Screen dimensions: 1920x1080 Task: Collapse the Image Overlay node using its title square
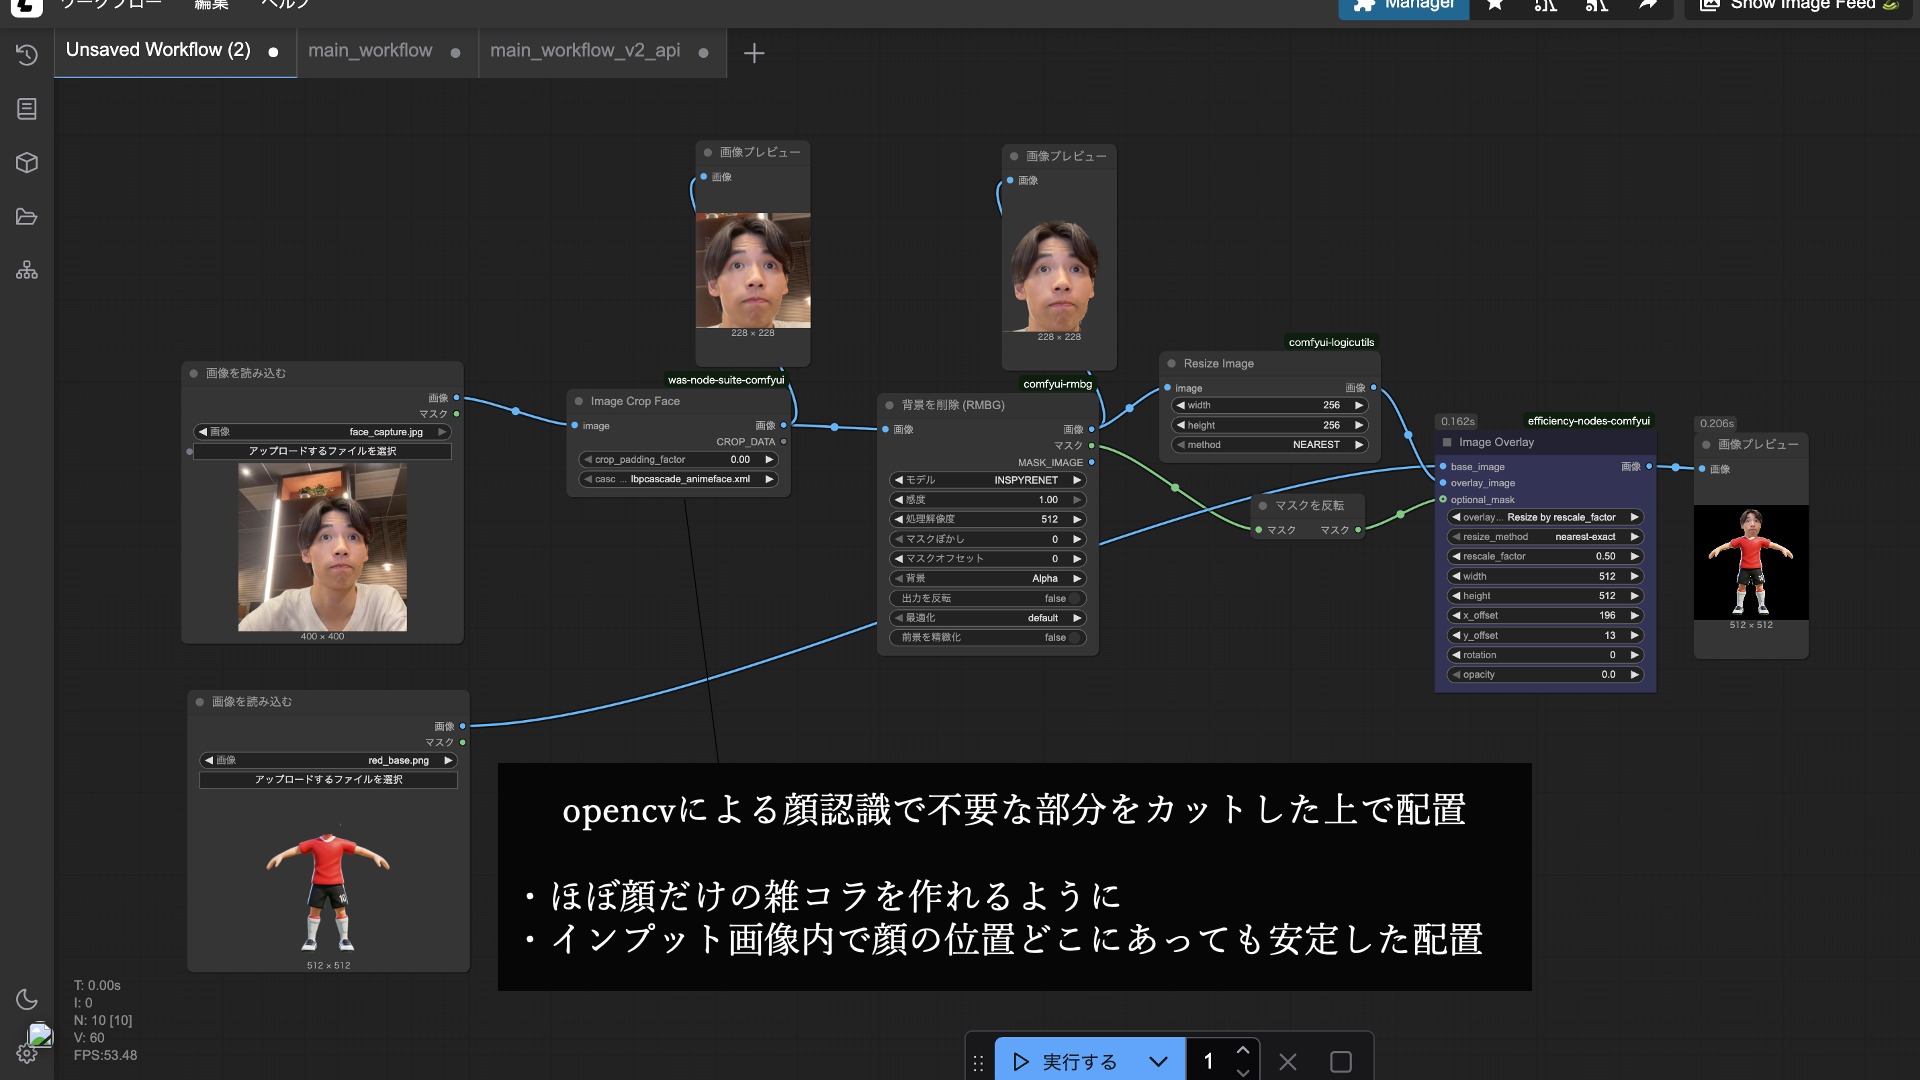(x=1447, y=442)
